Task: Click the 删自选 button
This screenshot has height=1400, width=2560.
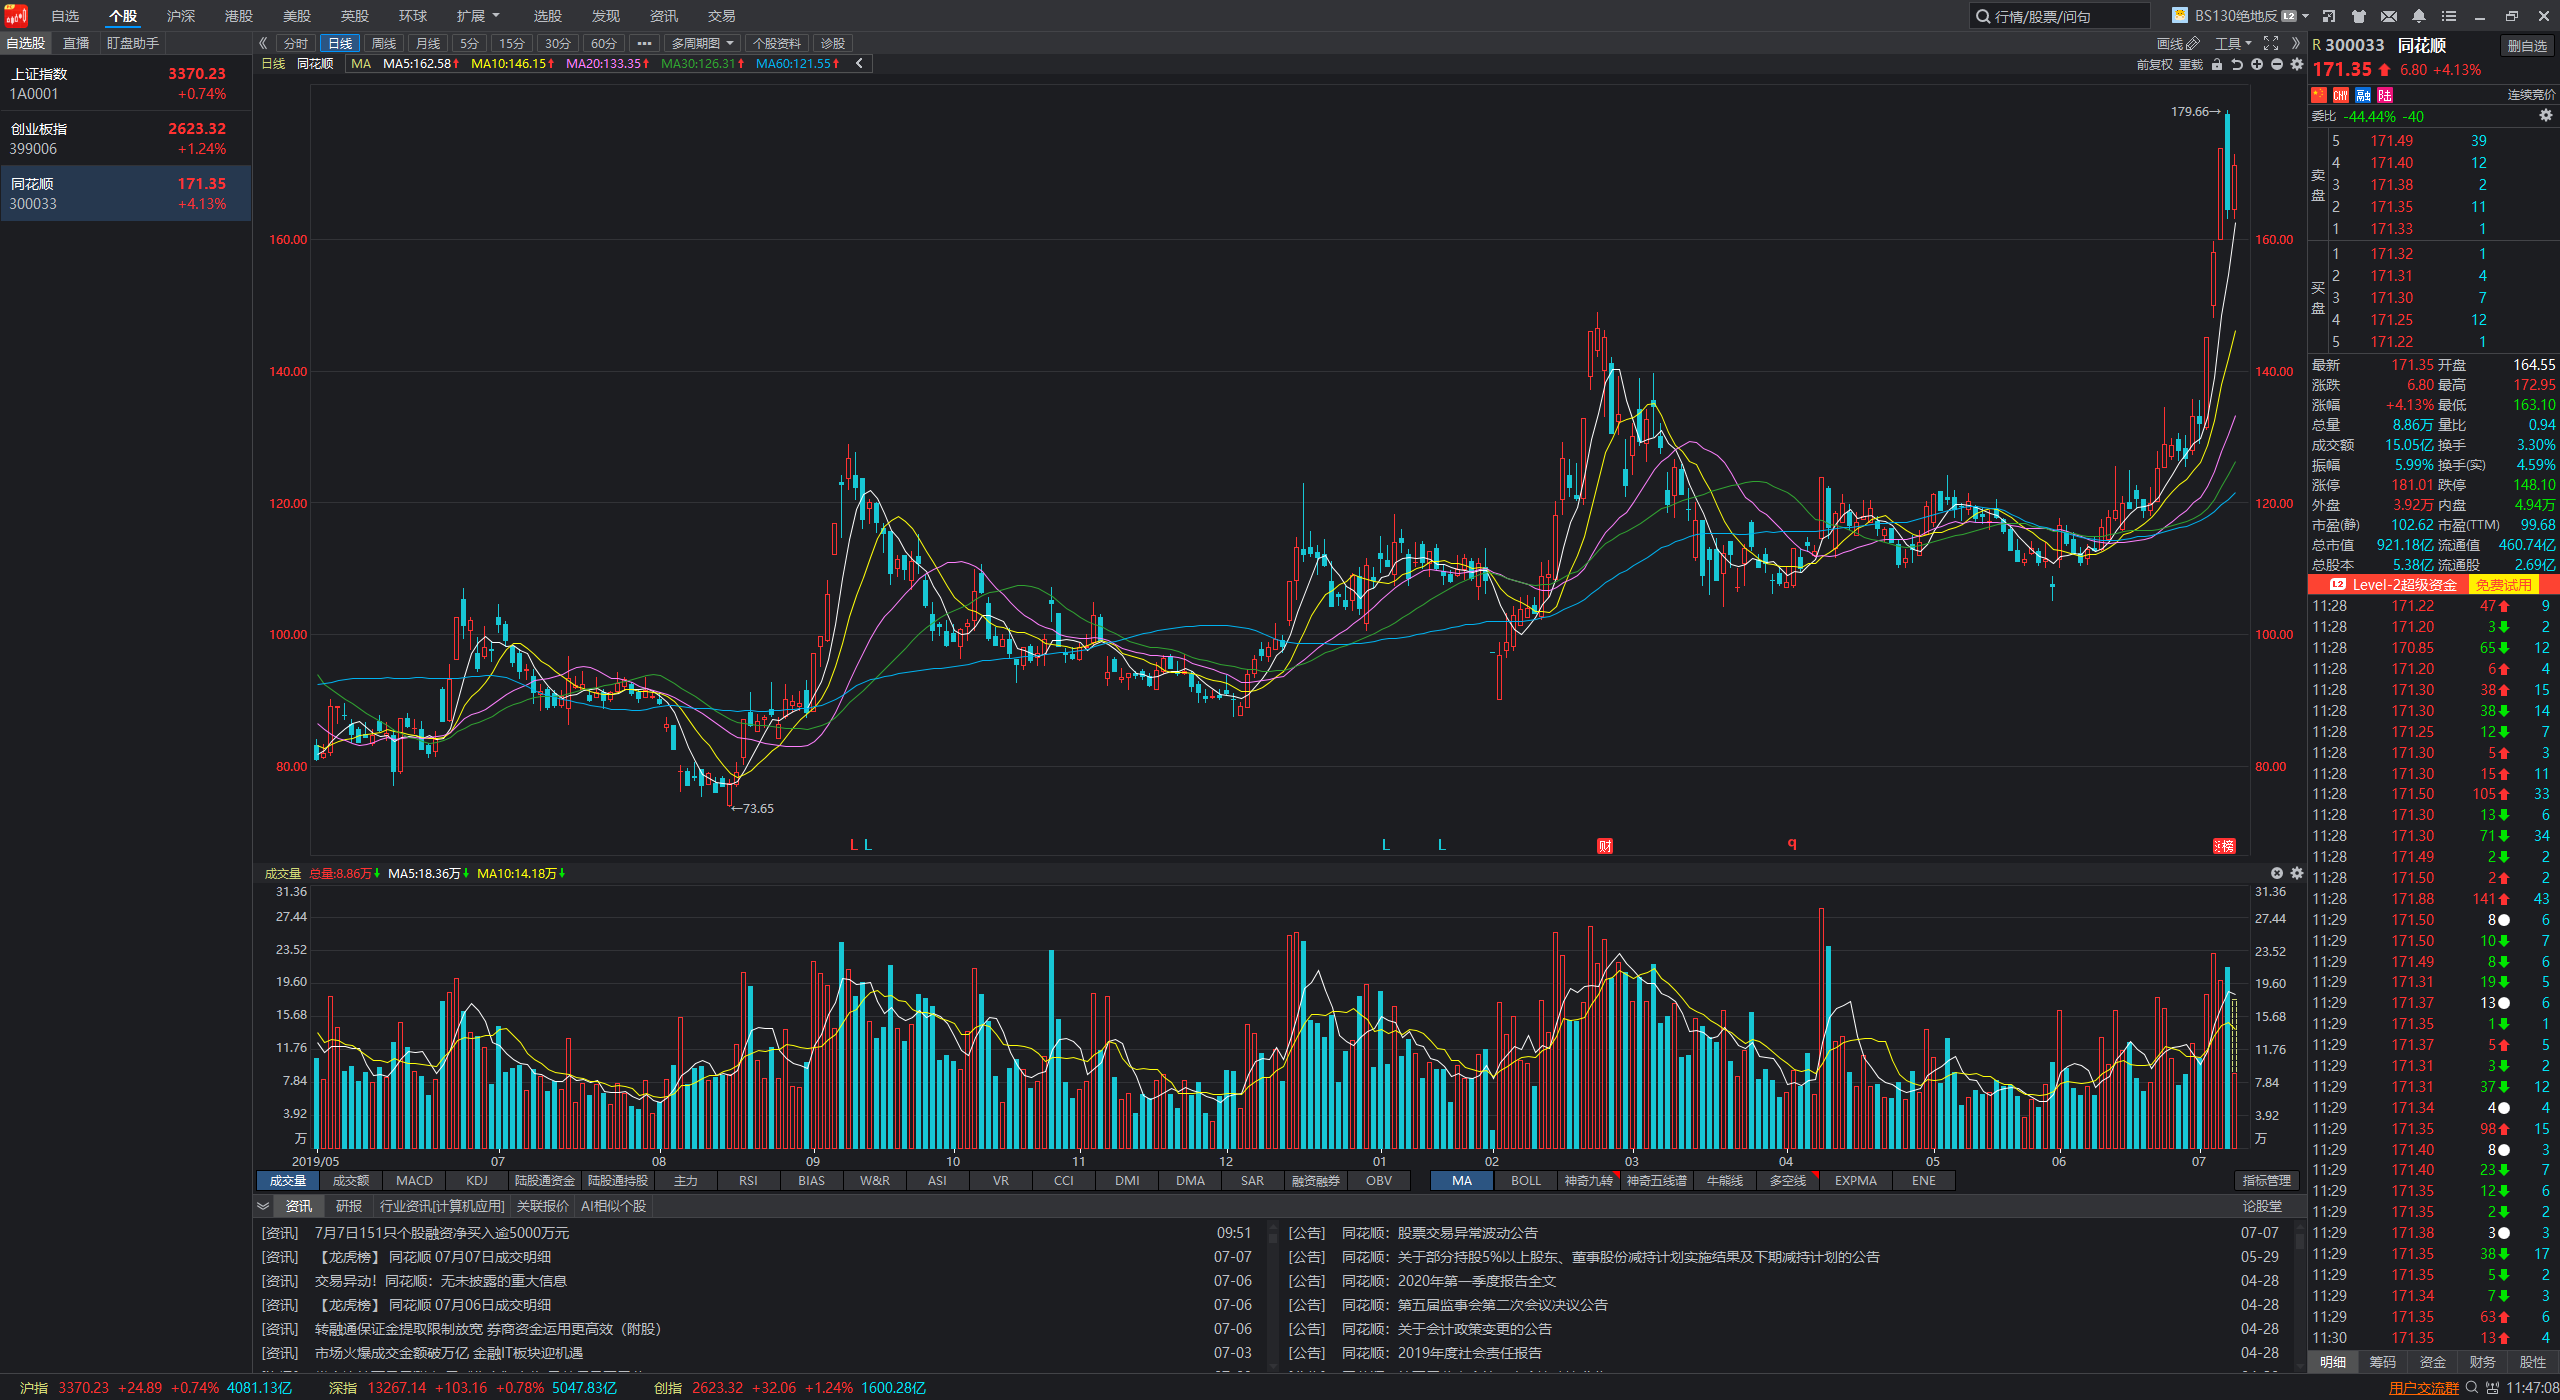Action: [2527, 46]
